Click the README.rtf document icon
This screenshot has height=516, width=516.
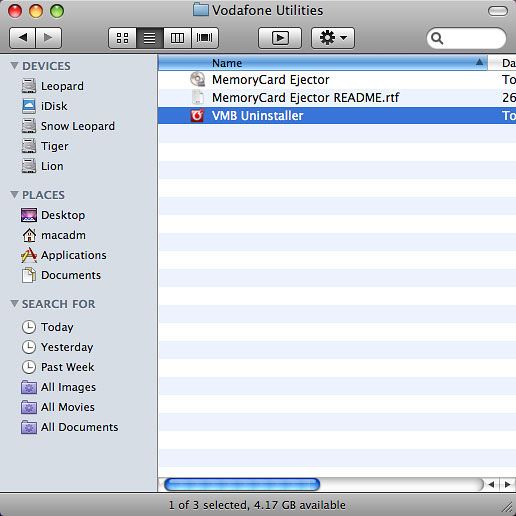coord(198,97)
